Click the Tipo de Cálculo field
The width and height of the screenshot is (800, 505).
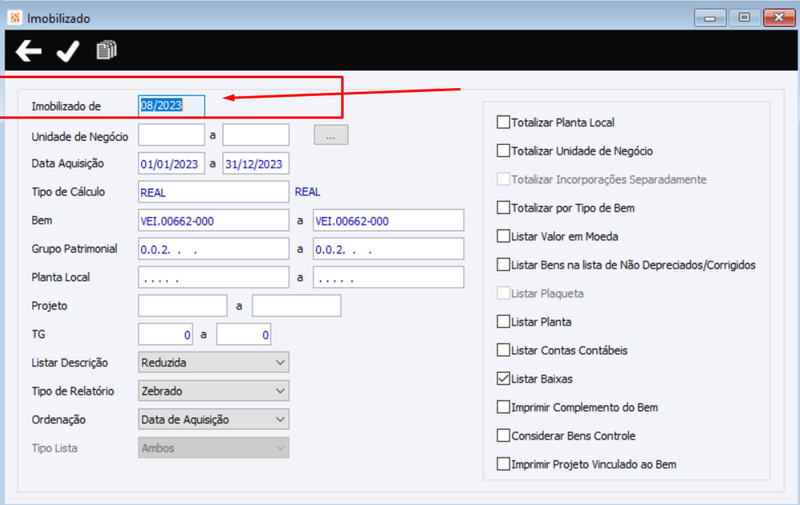coord(213,192)
